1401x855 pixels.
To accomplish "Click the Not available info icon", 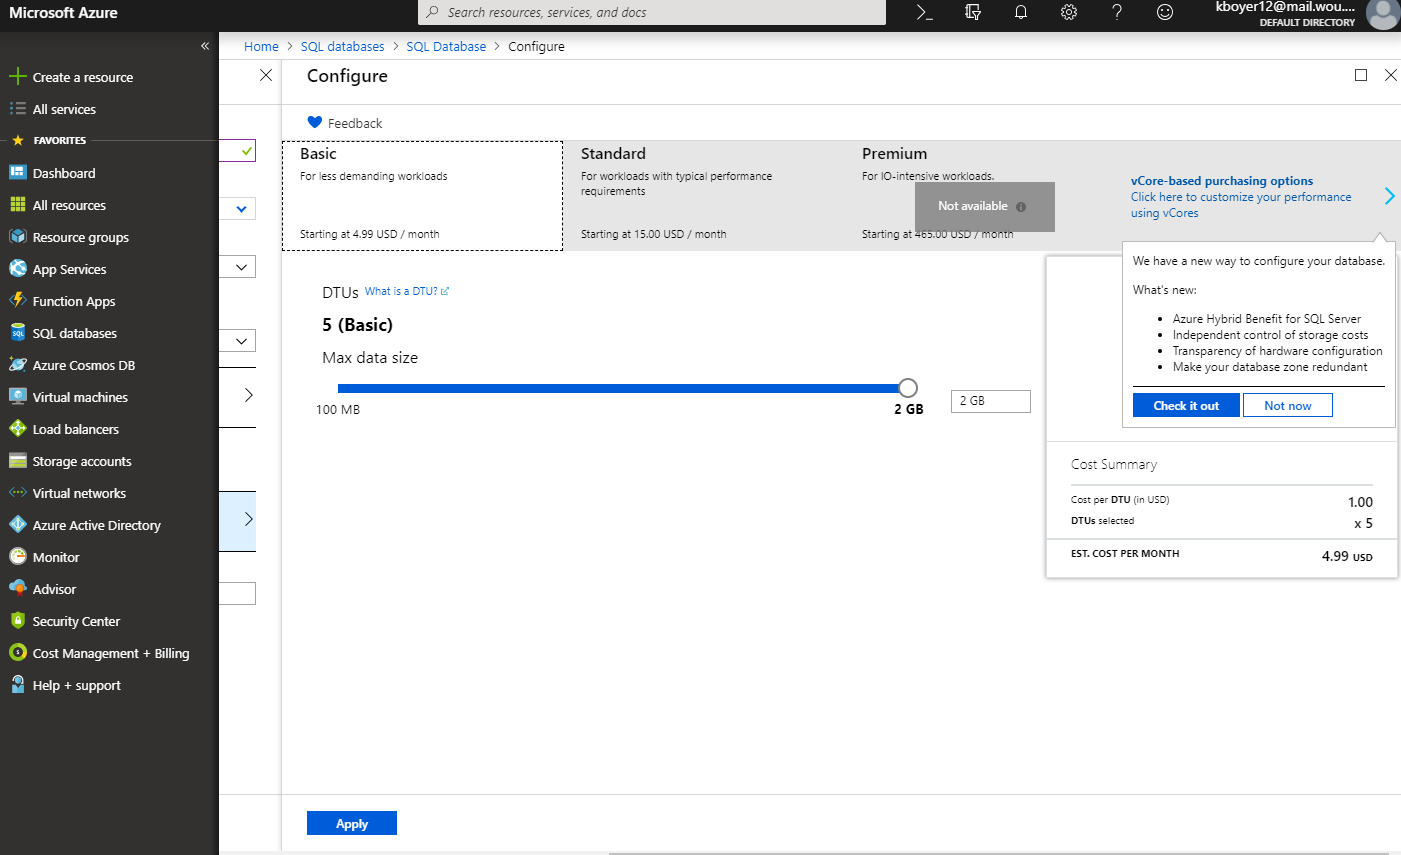I will [1021, 207].
